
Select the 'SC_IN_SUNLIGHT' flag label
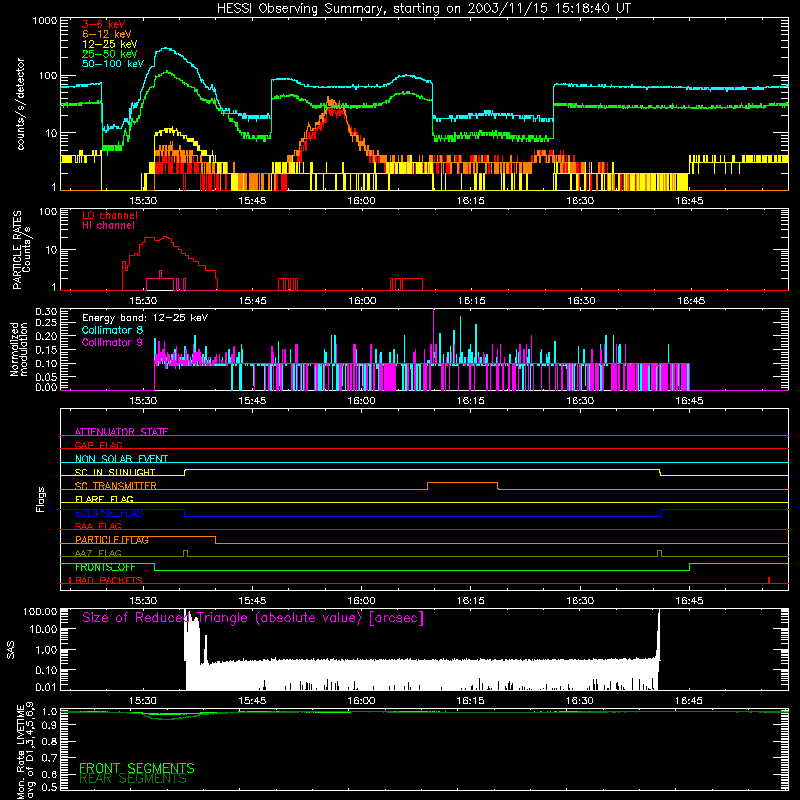pos(115,472)
